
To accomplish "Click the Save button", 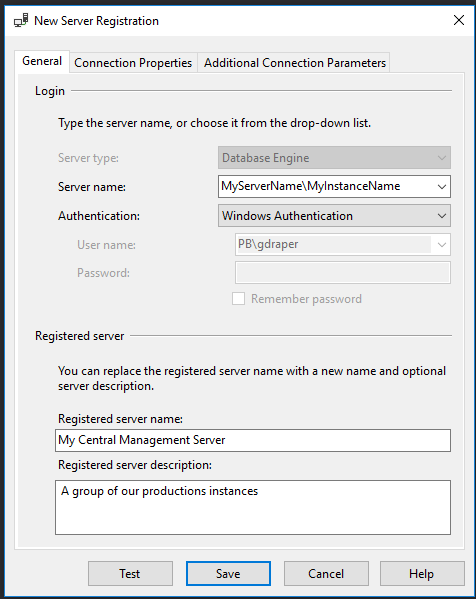I will (228, 573).
